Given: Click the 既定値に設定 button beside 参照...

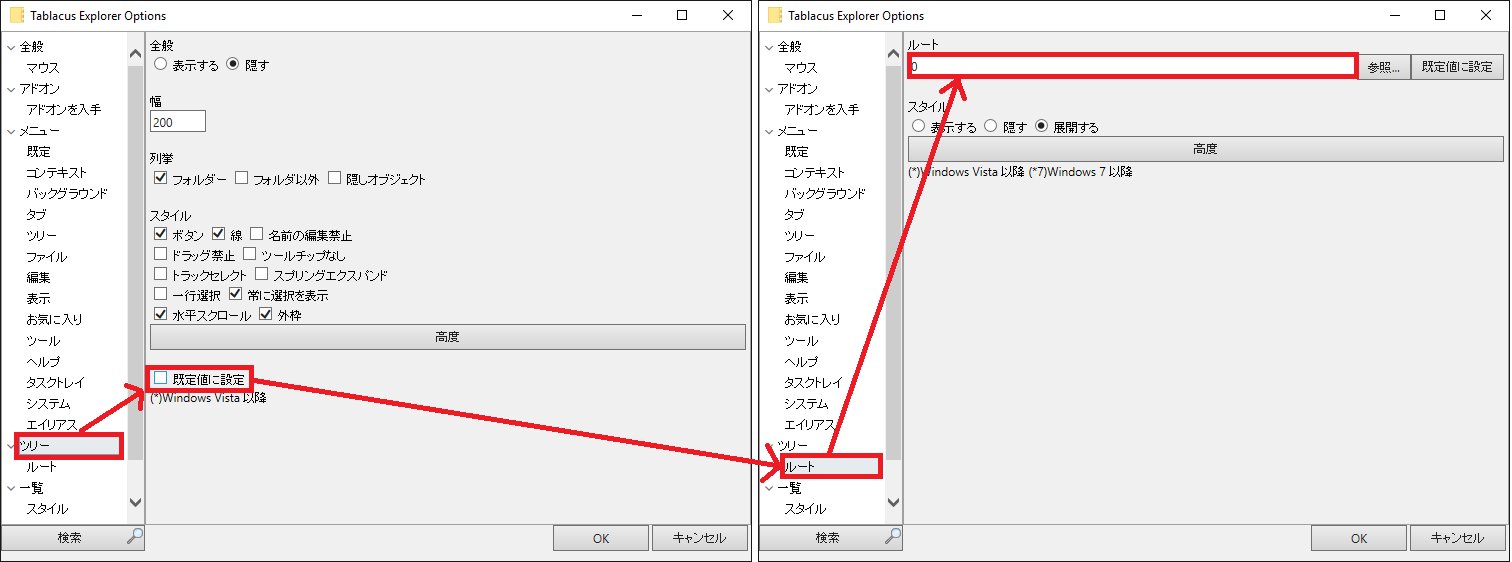Looking at the screenshot, I should (x=1458, y=67).
